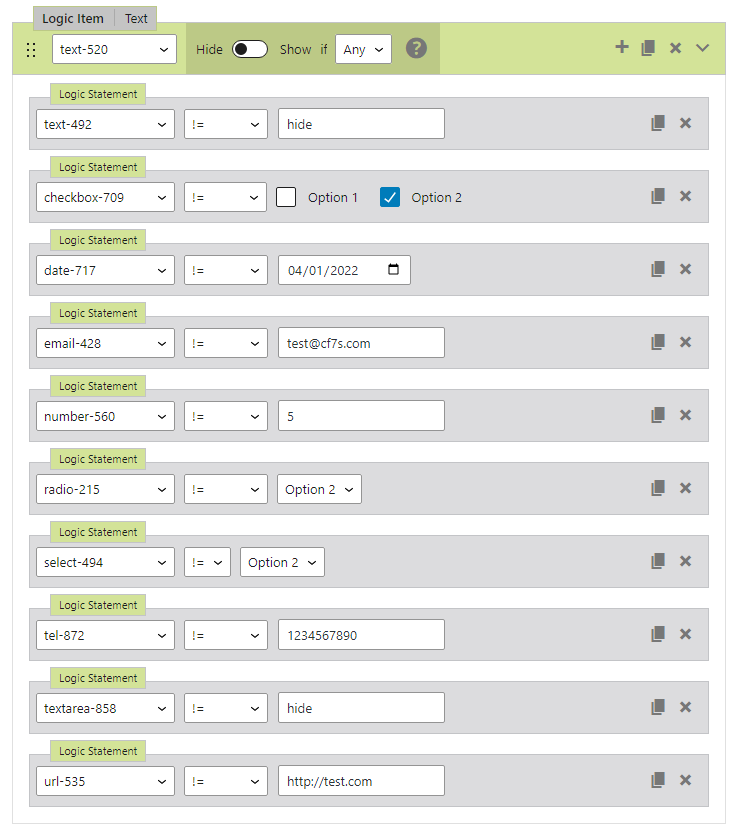This screenshot has height=829, width=739.
Task: Open the radio-215 Option 2 value dropdown
Action: click(x=319, y=489)
